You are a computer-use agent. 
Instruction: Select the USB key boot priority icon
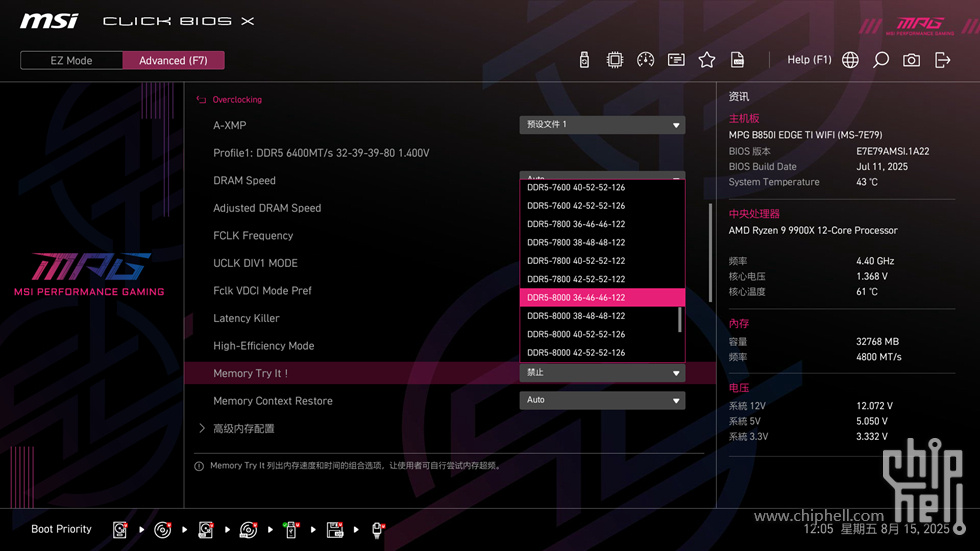click(x=291, y=530)
